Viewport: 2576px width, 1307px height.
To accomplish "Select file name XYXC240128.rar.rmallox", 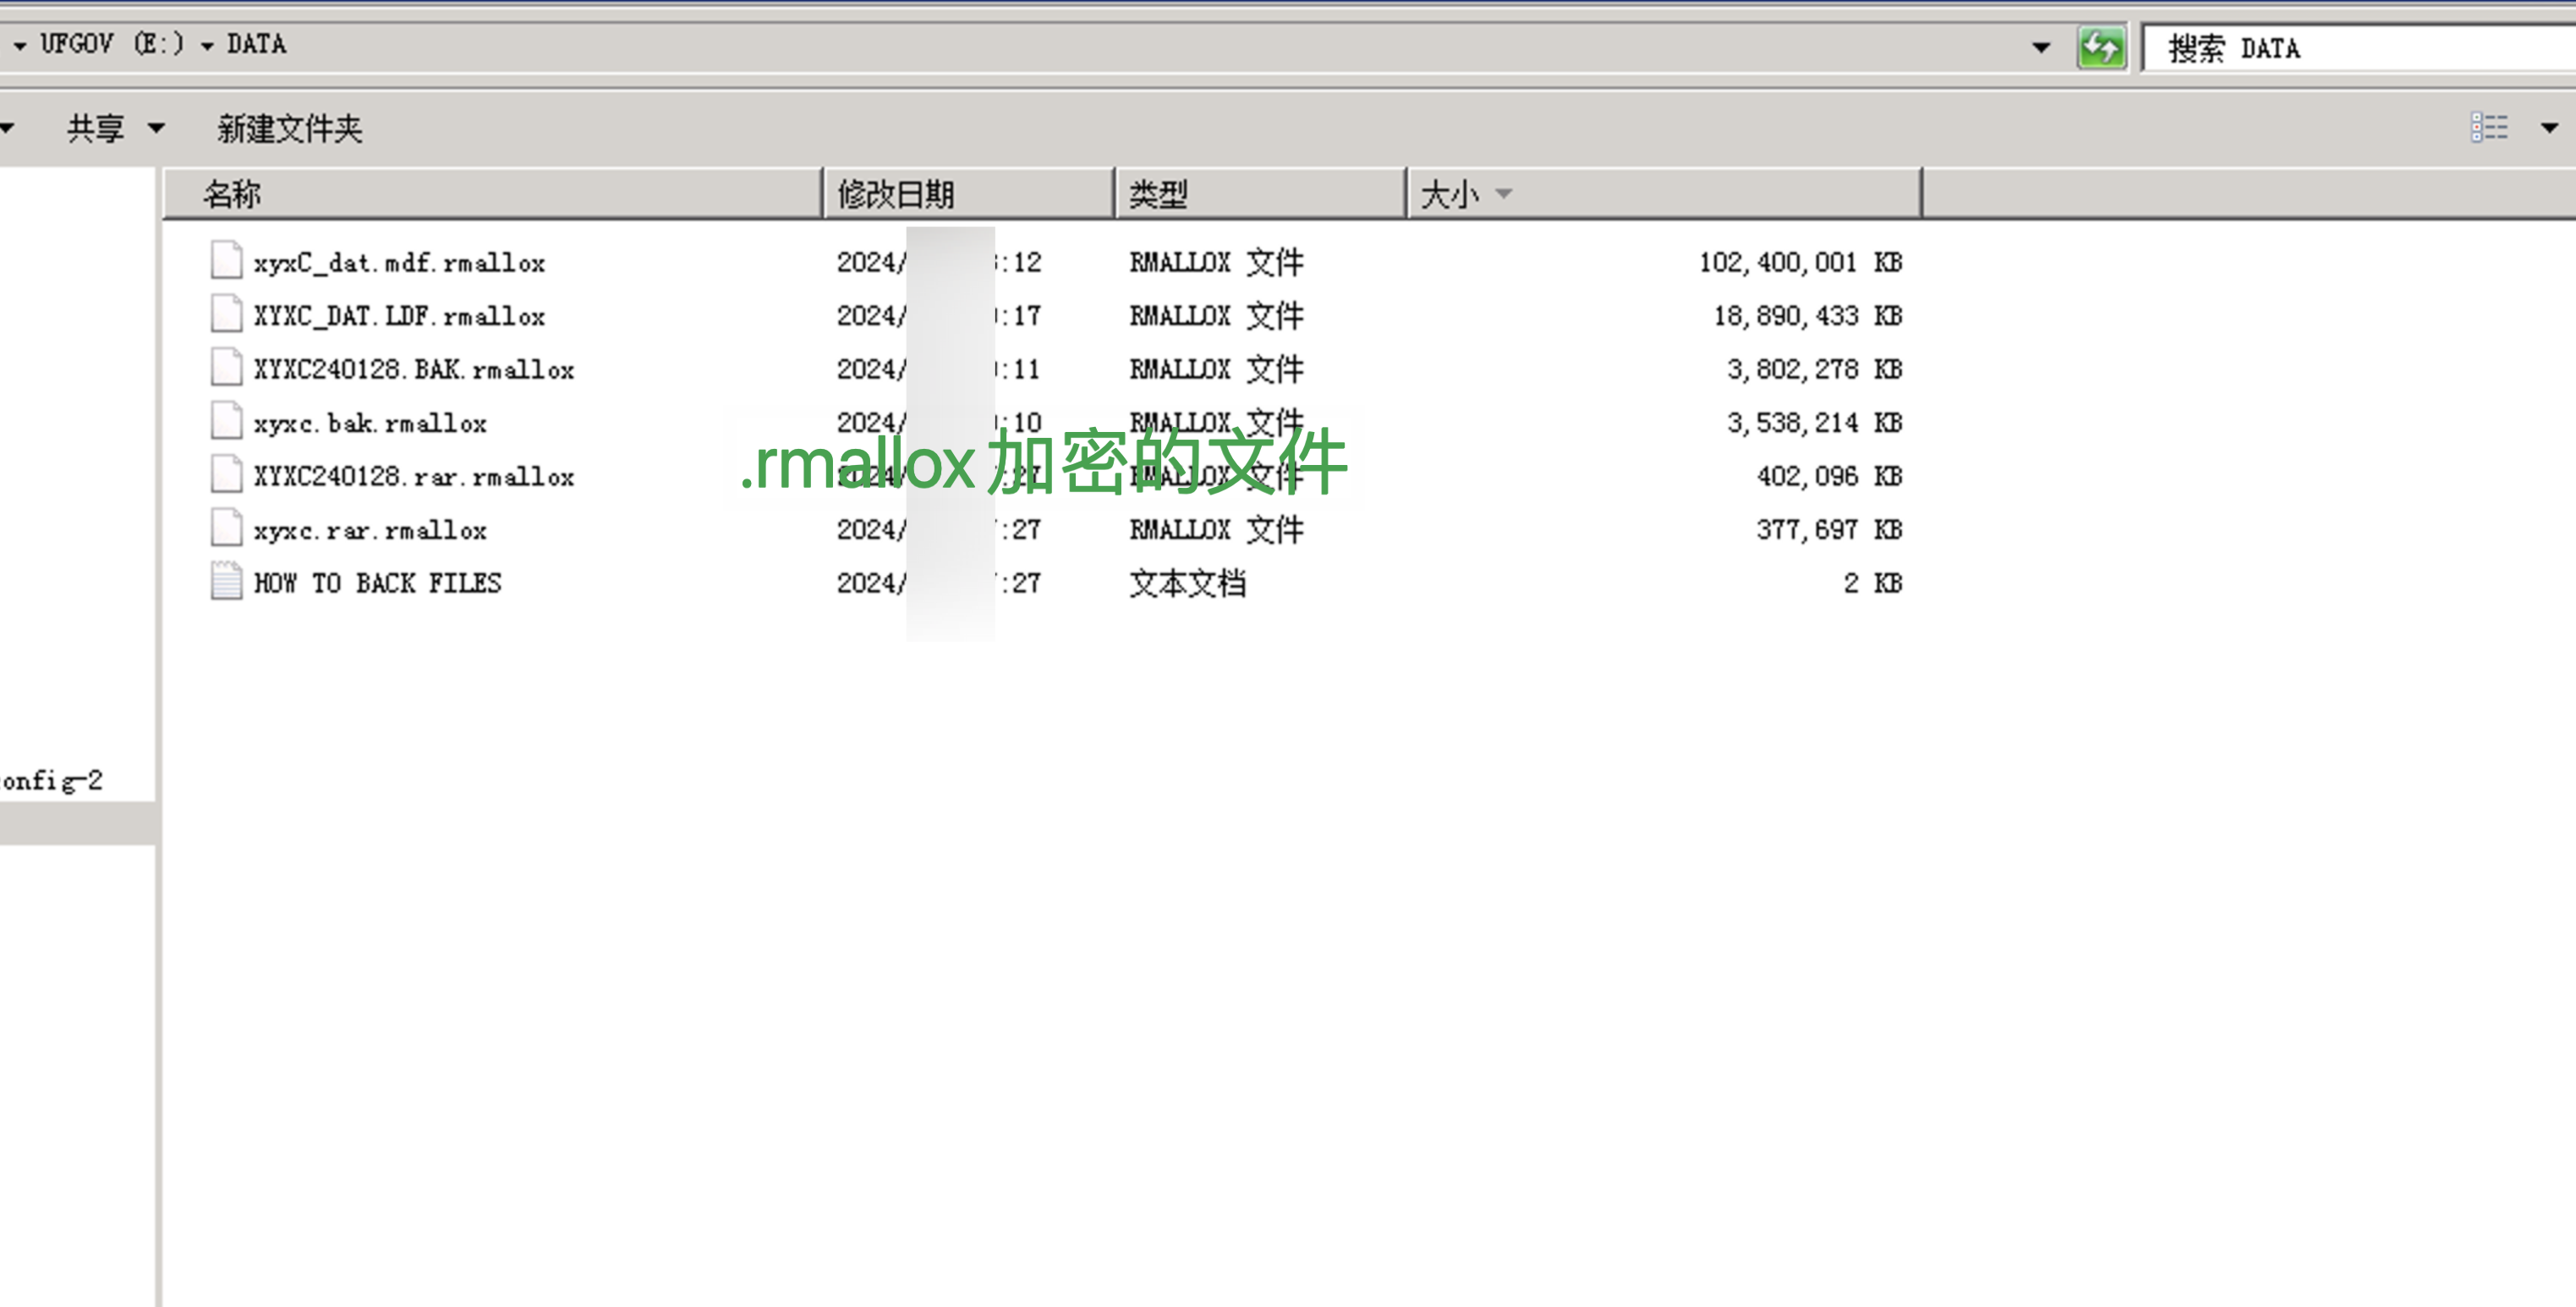I will tap(413, 476).
